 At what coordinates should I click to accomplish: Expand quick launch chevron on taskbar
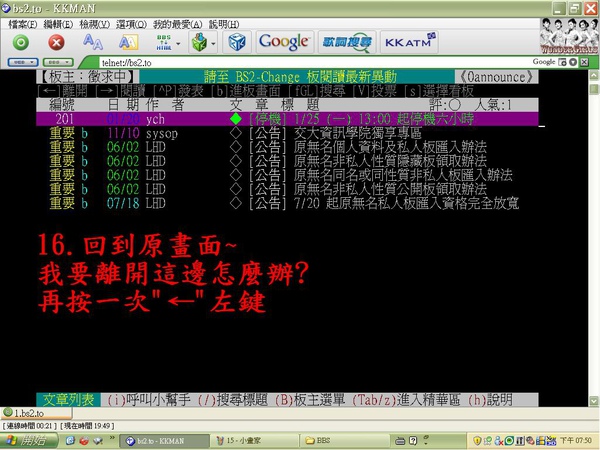click(112, 438)
